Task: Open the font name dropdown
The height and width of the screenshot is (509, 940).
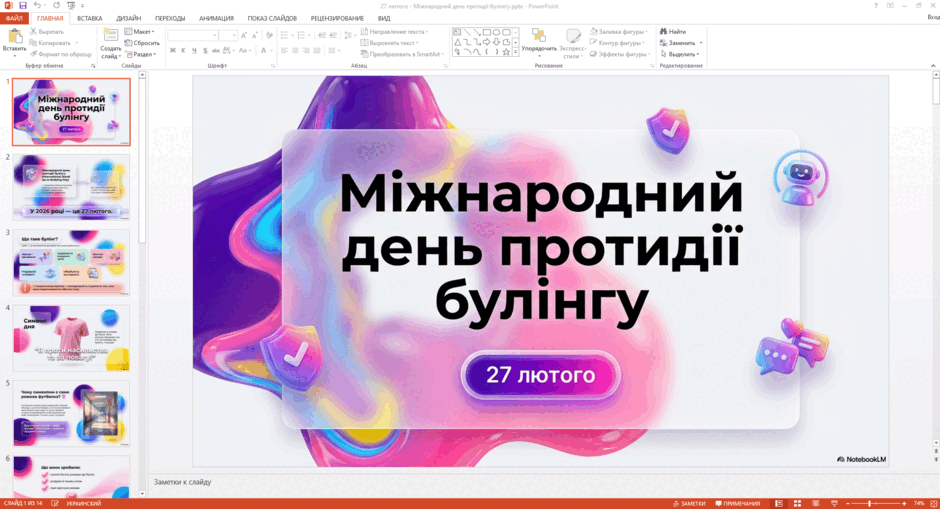Action: click(x=214, y=36)
